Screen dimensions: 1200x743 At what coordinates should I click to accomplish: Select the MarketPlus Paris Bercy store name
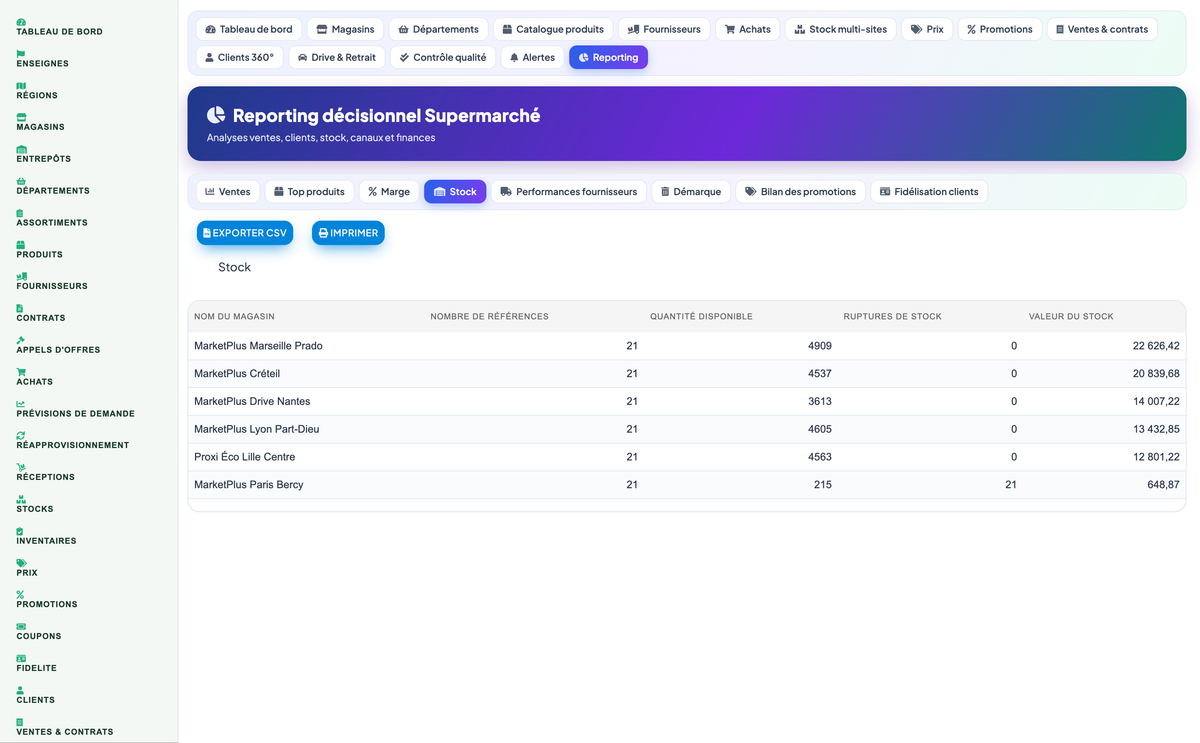point(249,485)
